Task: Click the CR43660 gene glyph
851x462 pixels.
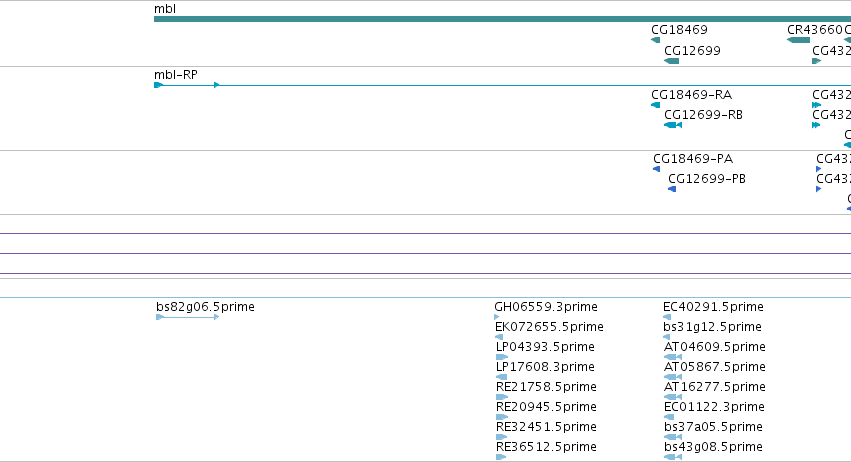Action: [798, 40]
